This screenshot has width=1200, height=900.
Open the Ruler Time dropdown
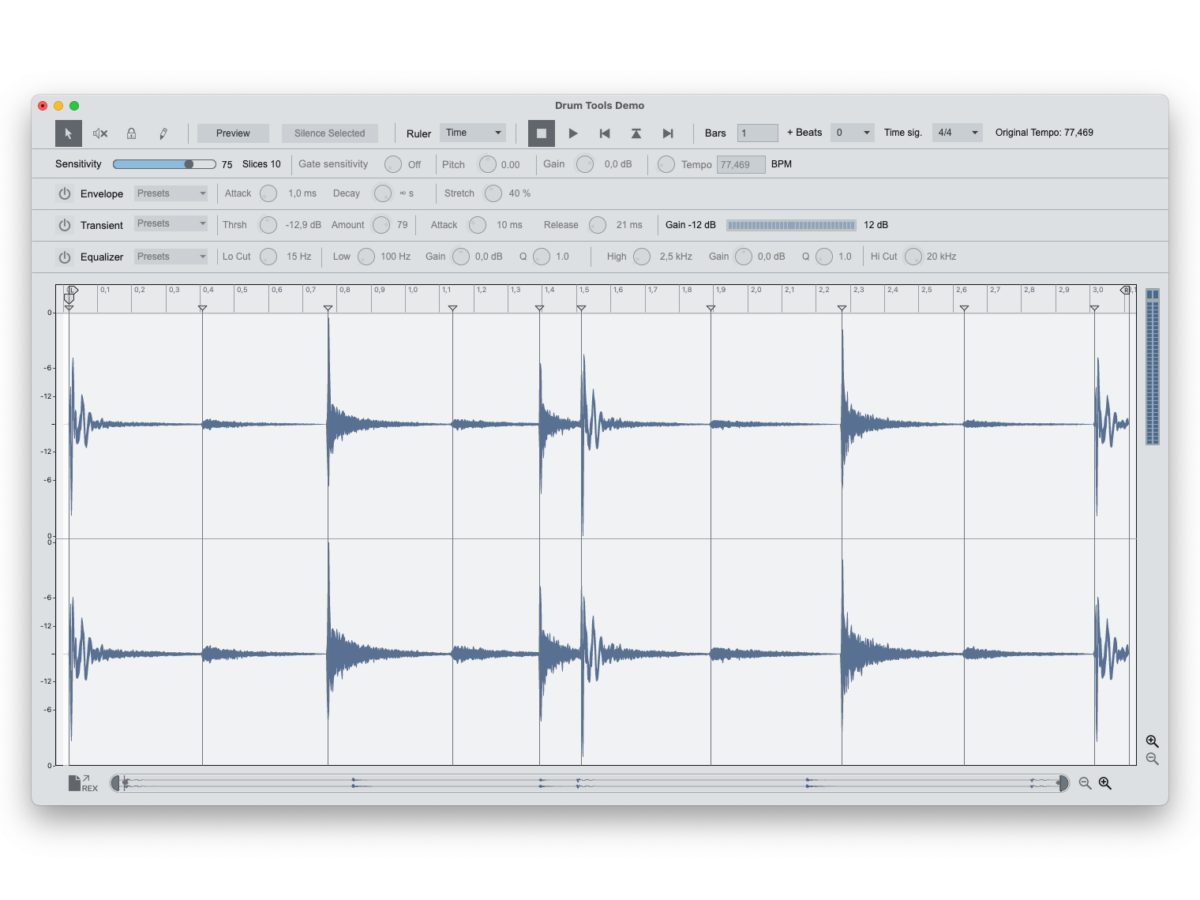tap(473, 133)
